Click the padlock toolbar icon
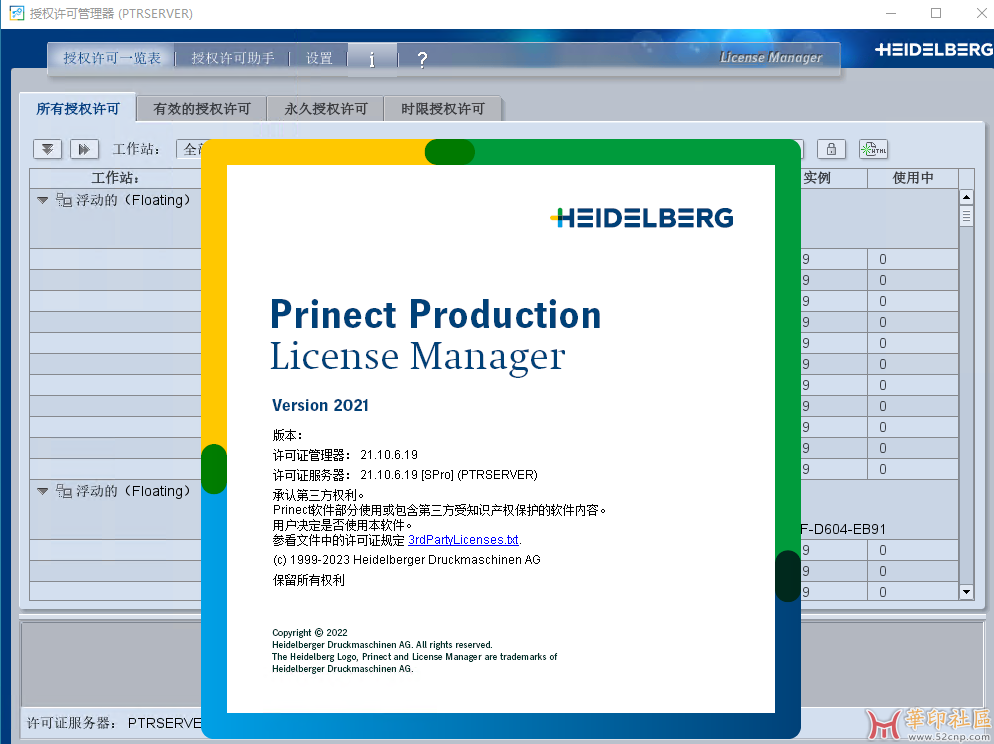Viewport: 994px width, 744px height. 831,149
